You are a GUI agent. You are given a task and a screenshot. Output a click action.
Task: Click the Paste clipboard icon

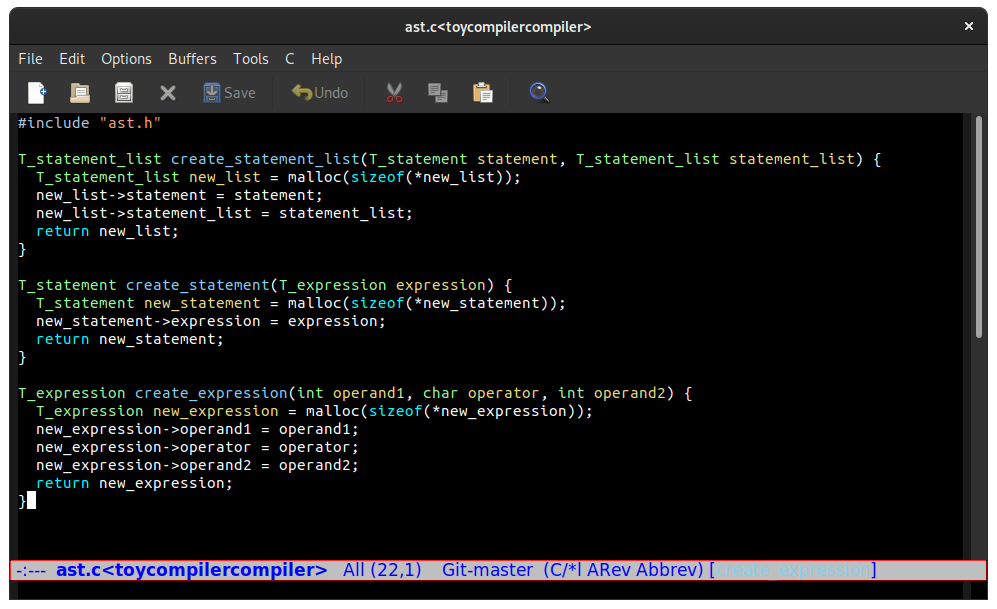point(483,93)
